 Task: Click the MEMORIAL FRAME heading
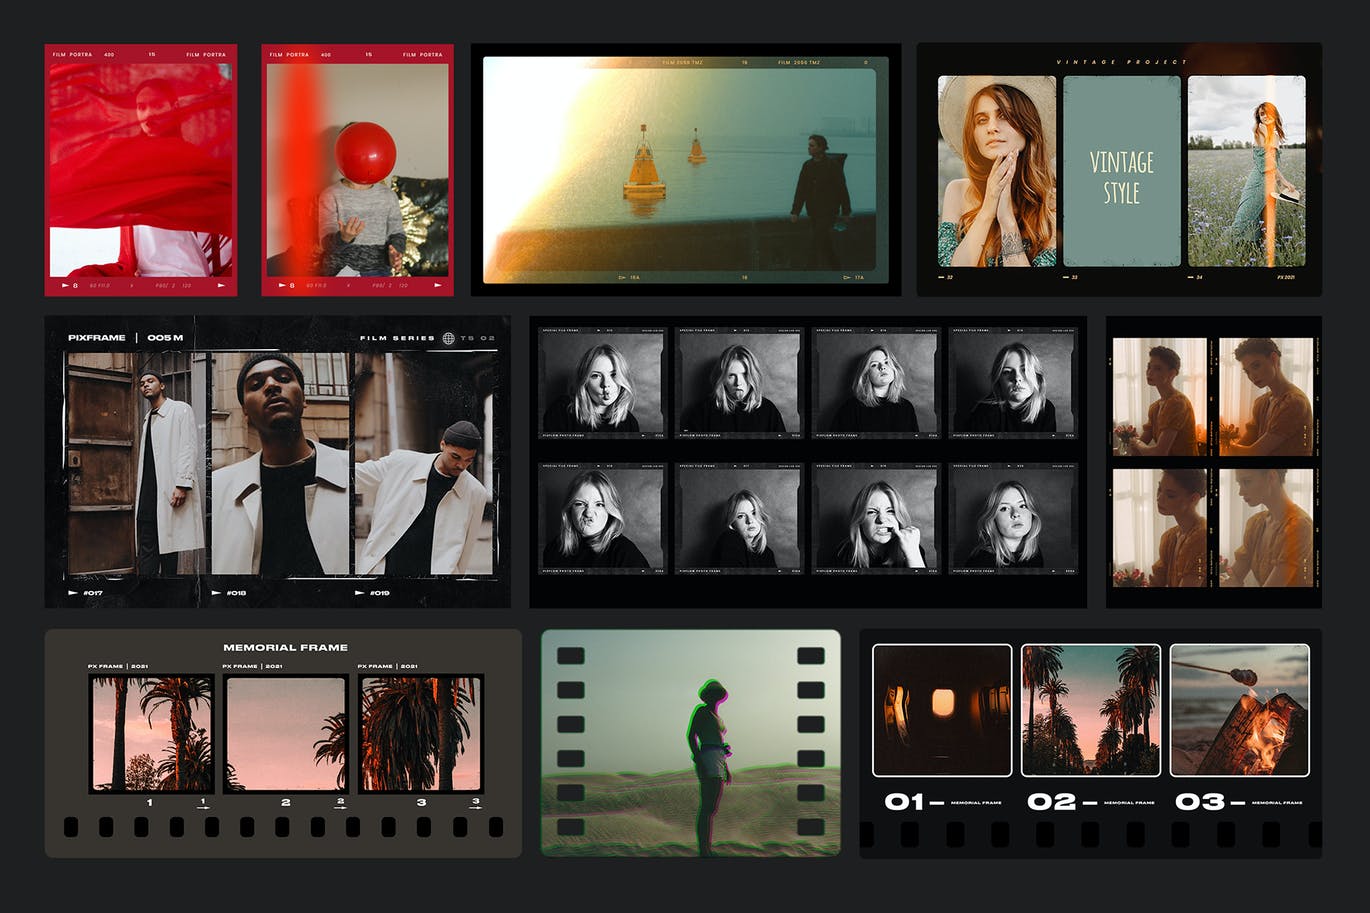pyautogui.click(x=285, y=648)
